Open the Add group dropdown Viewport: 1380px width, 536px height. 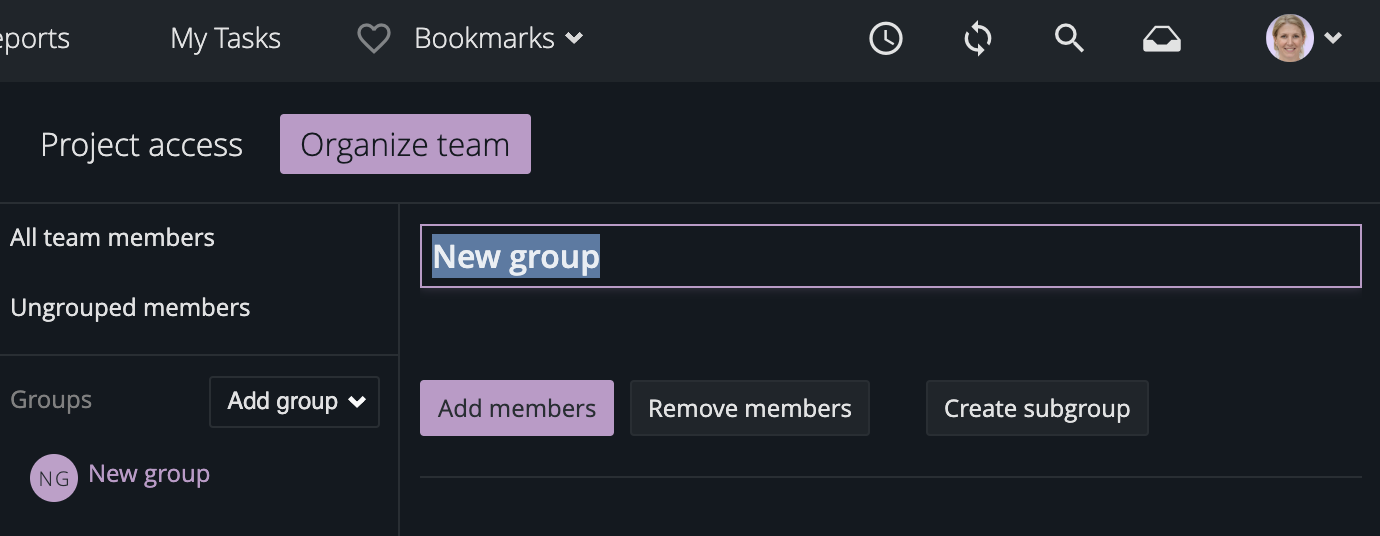[x=294, y=401]
